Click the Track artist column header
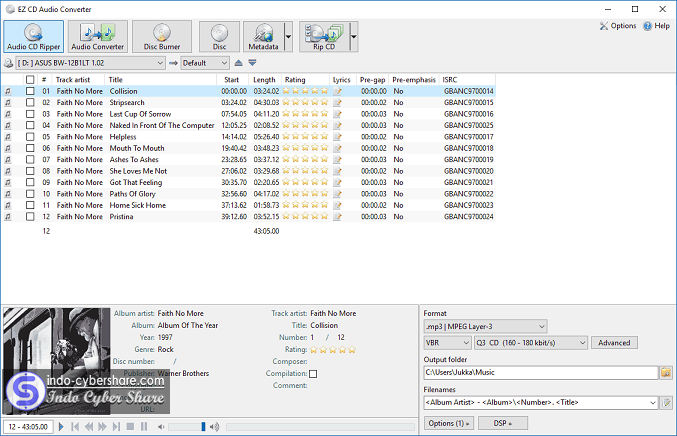This screenshot has width=677, height=436. click(78, 80)
